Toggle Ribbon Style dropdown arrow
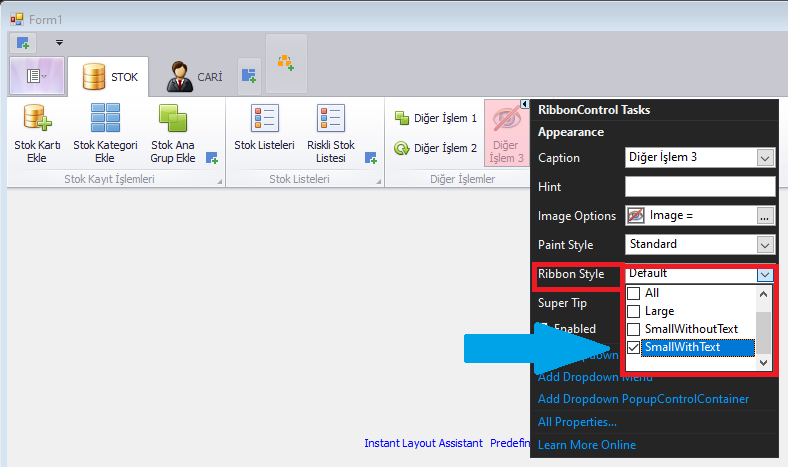Image resolution: width=788 pixels, height=467 pixels. [x=765, y=274]
